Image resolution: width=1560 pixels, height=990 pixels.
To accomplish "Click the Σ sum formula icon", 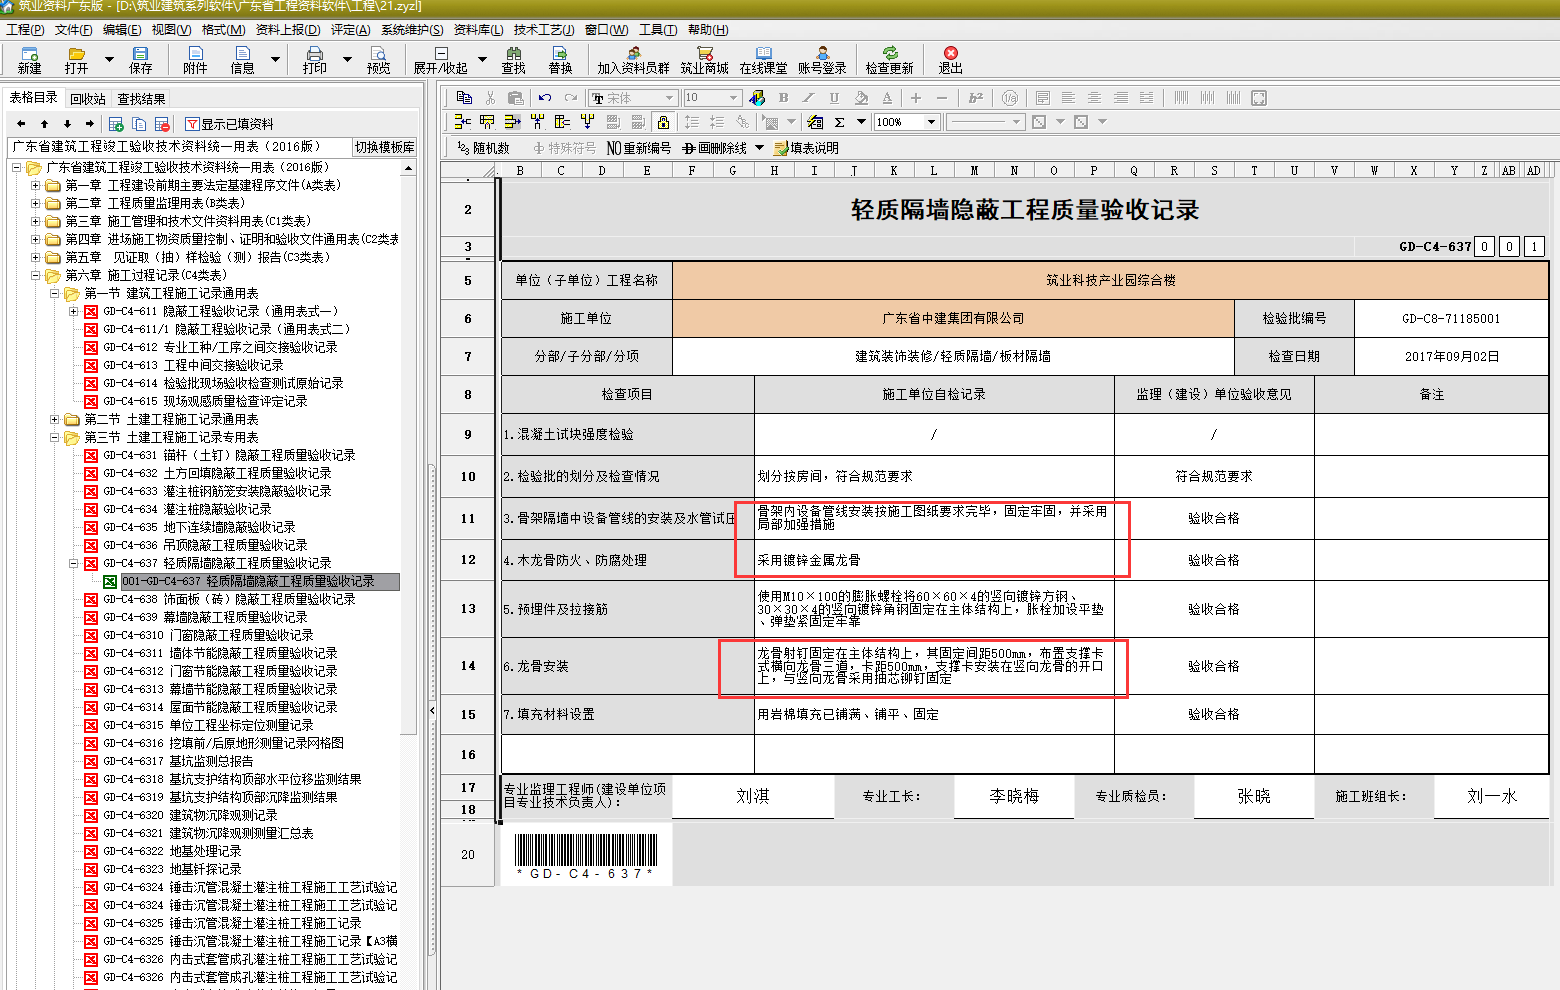I will pyautogui.click(x=839, y=122).
